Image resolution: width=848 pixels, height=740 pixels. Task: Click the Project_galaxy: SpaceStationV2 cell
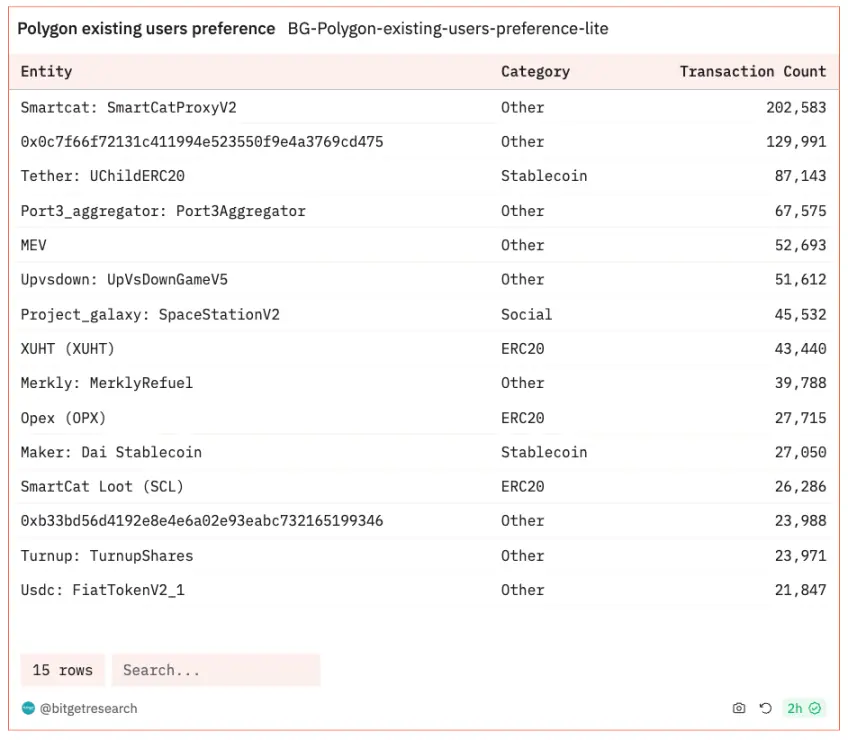pos(150,314)
